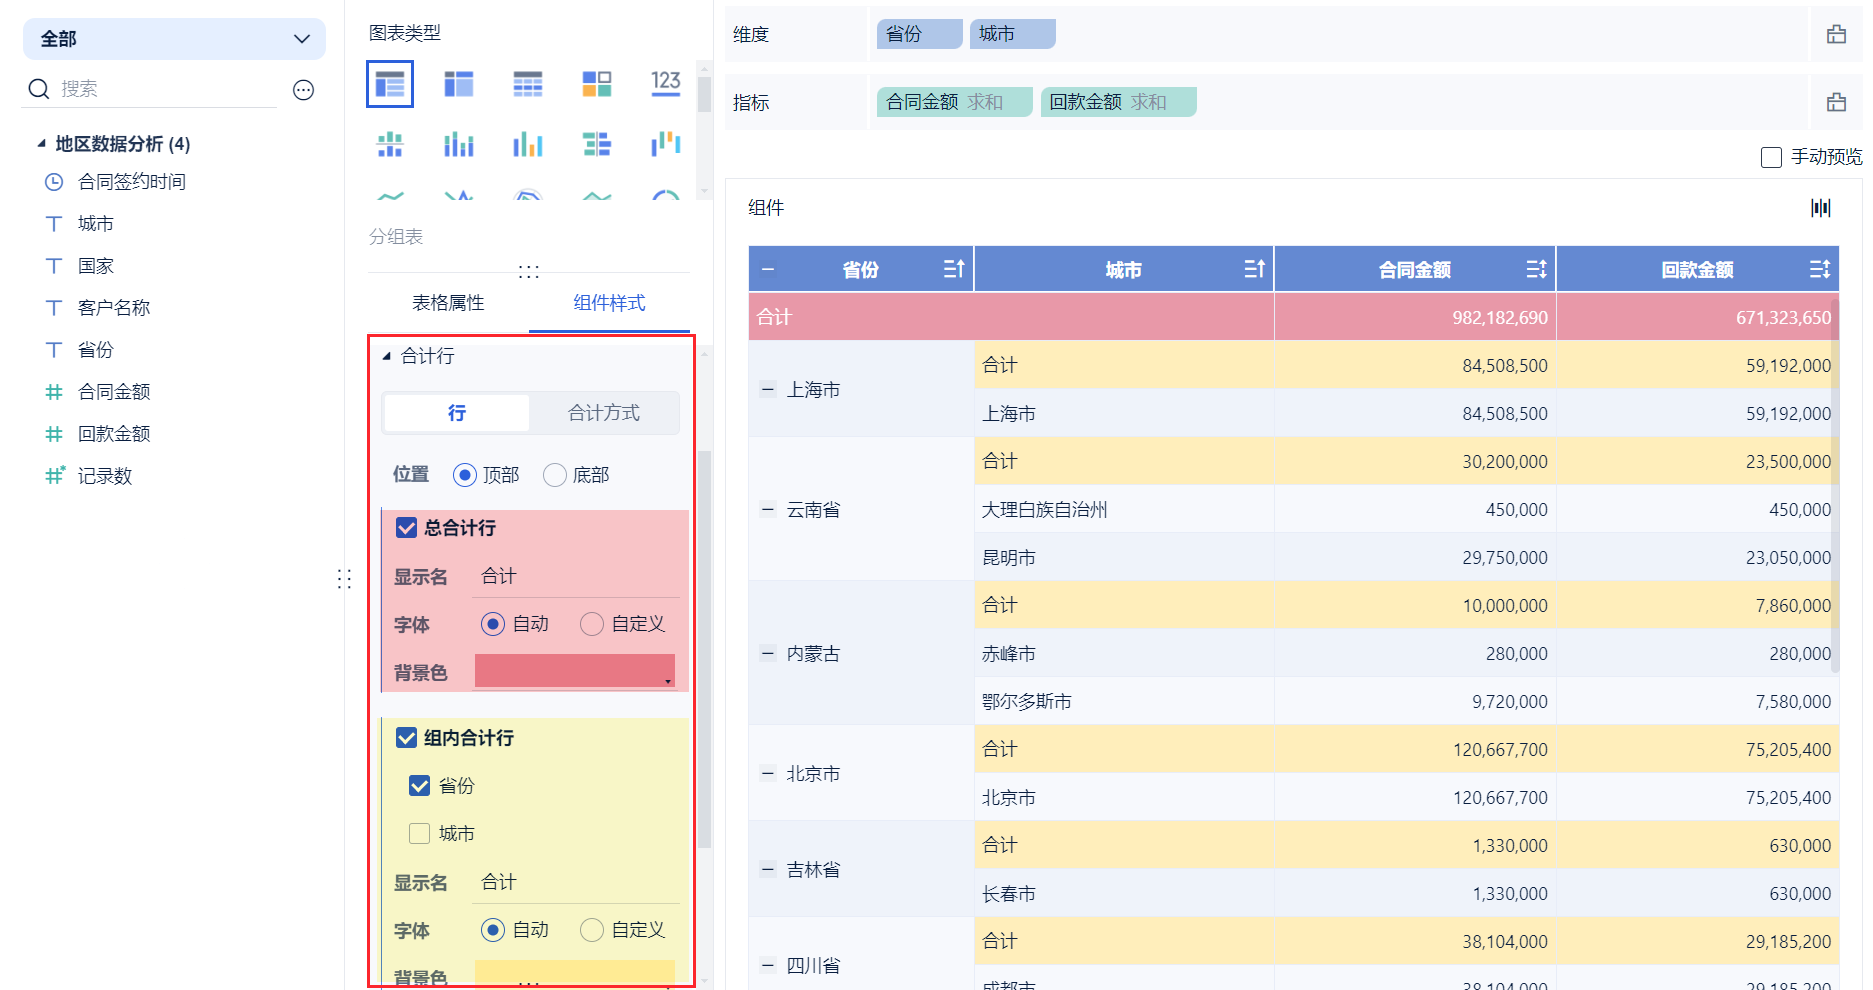Edit the 组内合计行 显示名 field

coord(576,882)
